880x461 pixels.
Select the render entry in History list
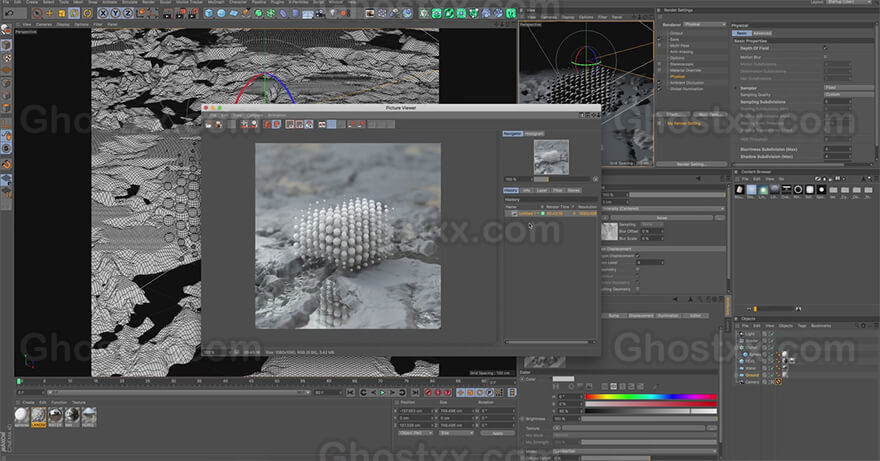[551, 213]
